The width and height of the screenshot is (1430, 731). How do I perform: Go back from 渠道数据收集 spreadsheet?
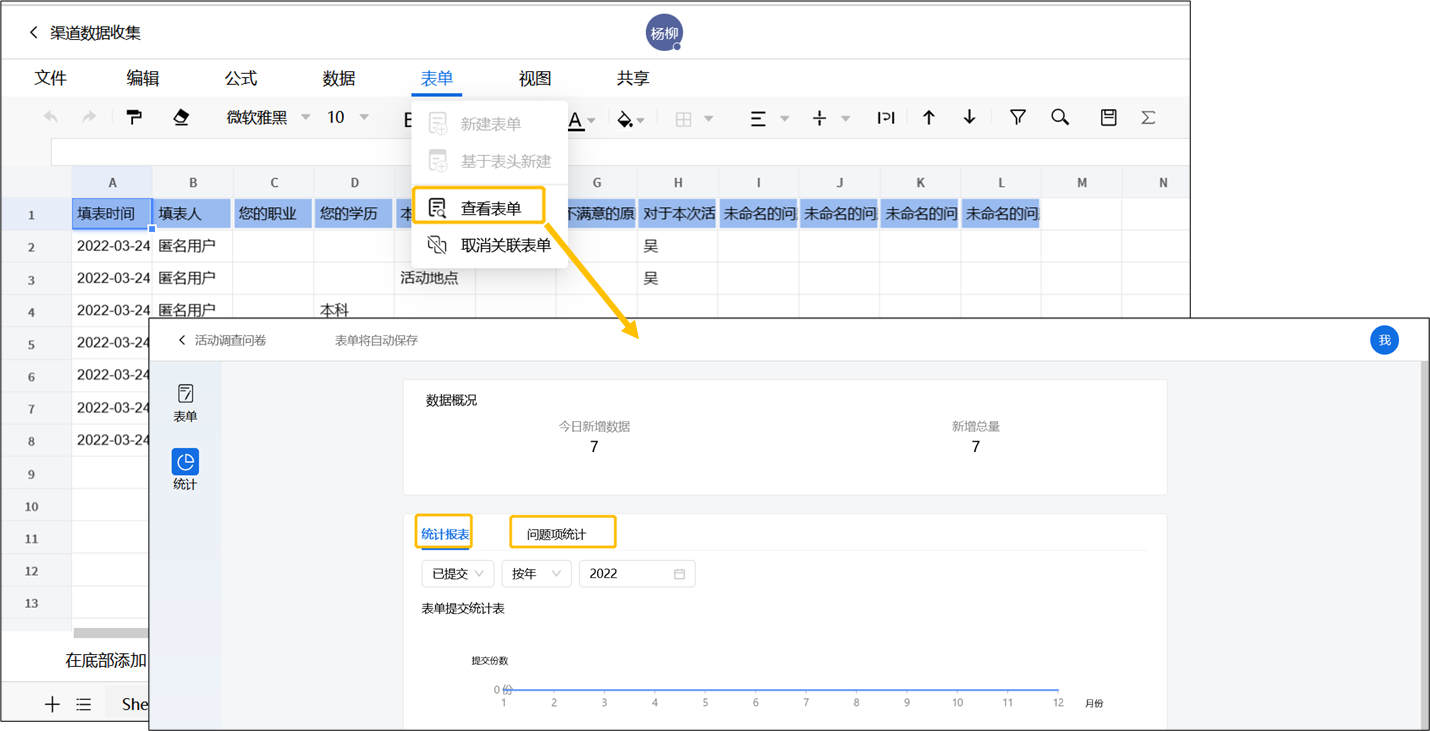point(33,33)
